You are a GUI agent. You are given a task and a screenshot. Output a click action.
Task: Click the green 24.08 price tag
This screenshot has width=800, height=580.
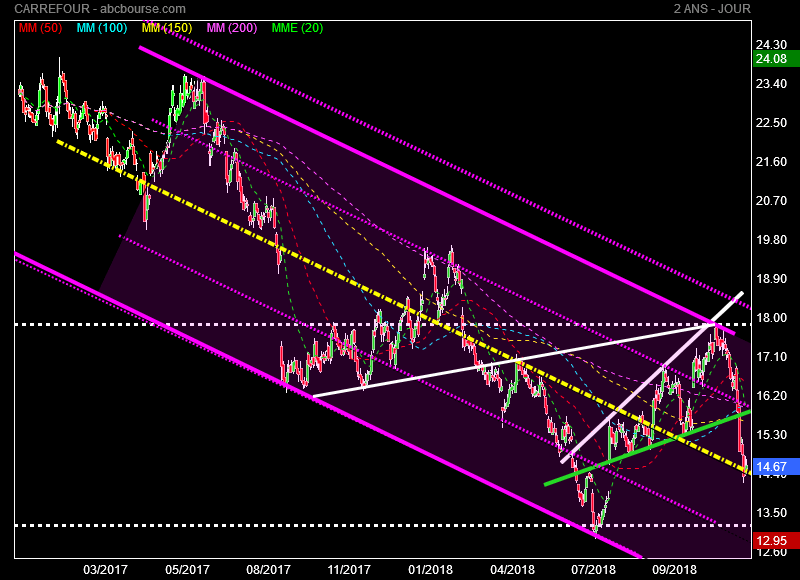pos(776,59)
